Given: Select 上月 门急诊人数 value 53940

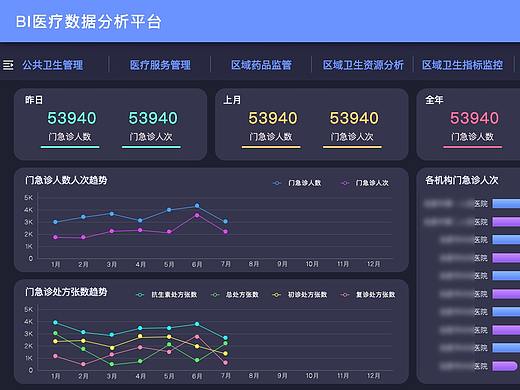Looking at the screenshot, I should pos(273,118).
